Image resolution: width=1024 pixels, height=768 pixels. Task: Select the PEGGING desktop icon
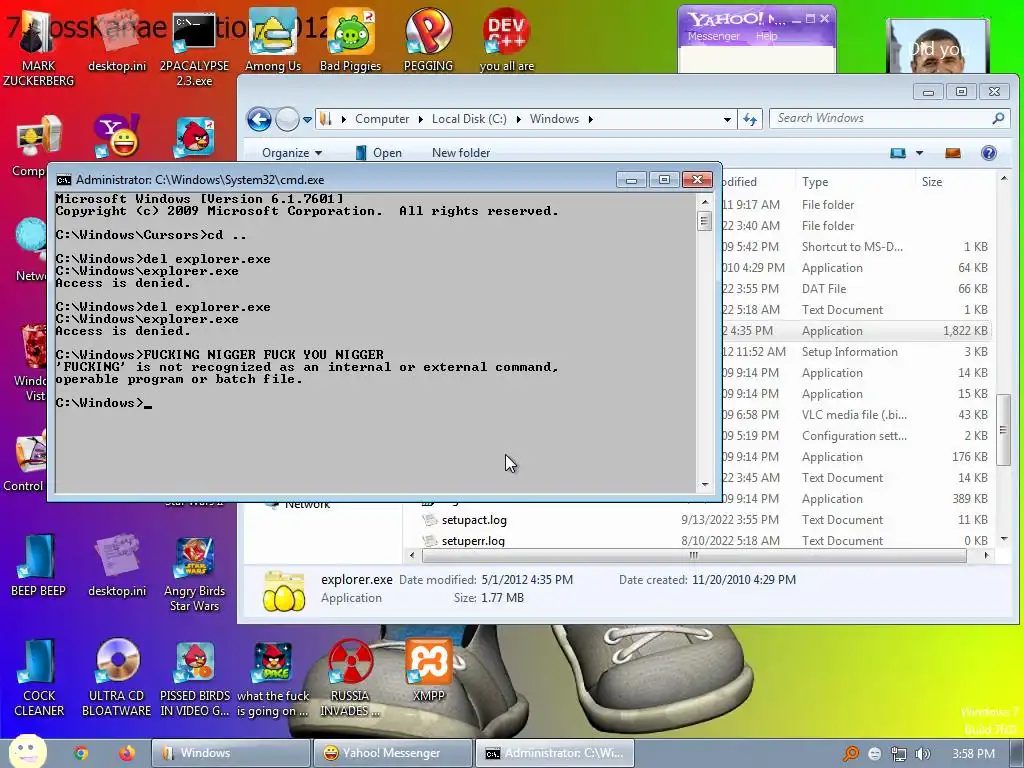coord(428,40)
